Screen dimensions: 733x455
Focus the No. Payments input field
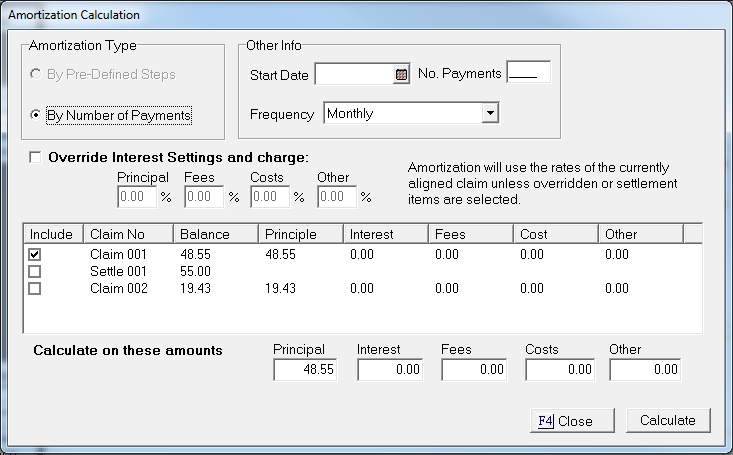[x=528, y=74]
